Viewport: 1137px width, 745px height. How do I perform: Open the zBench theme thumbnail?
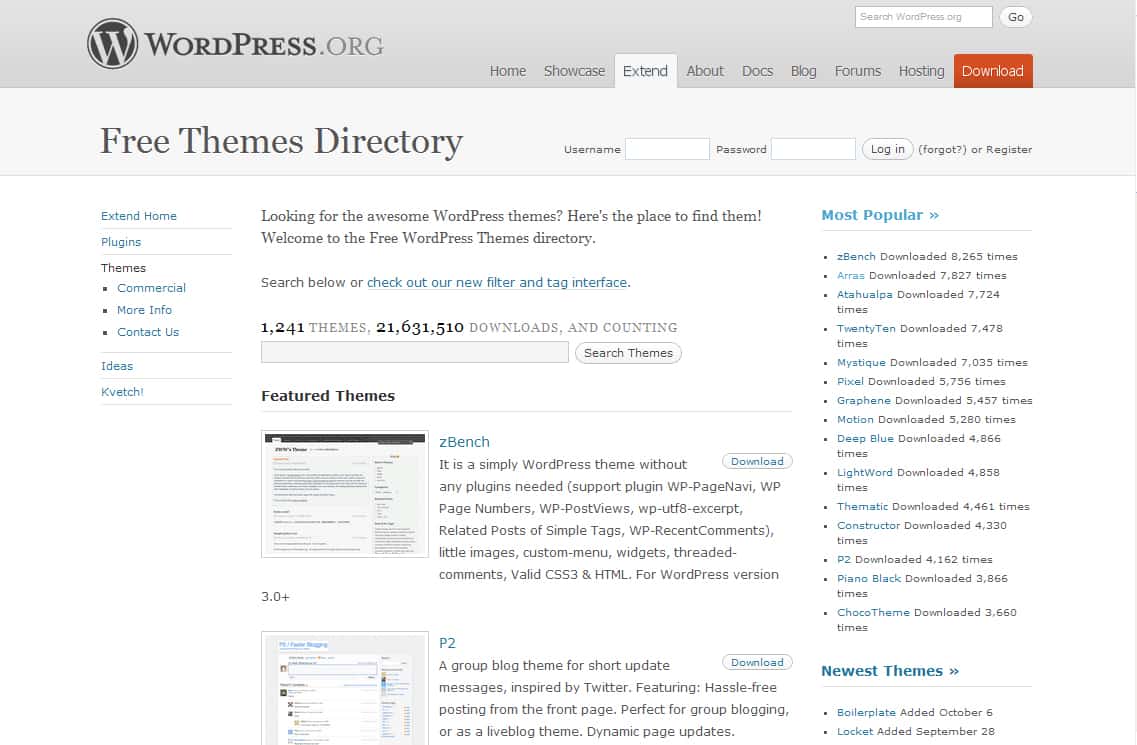[x=344, y=494]
